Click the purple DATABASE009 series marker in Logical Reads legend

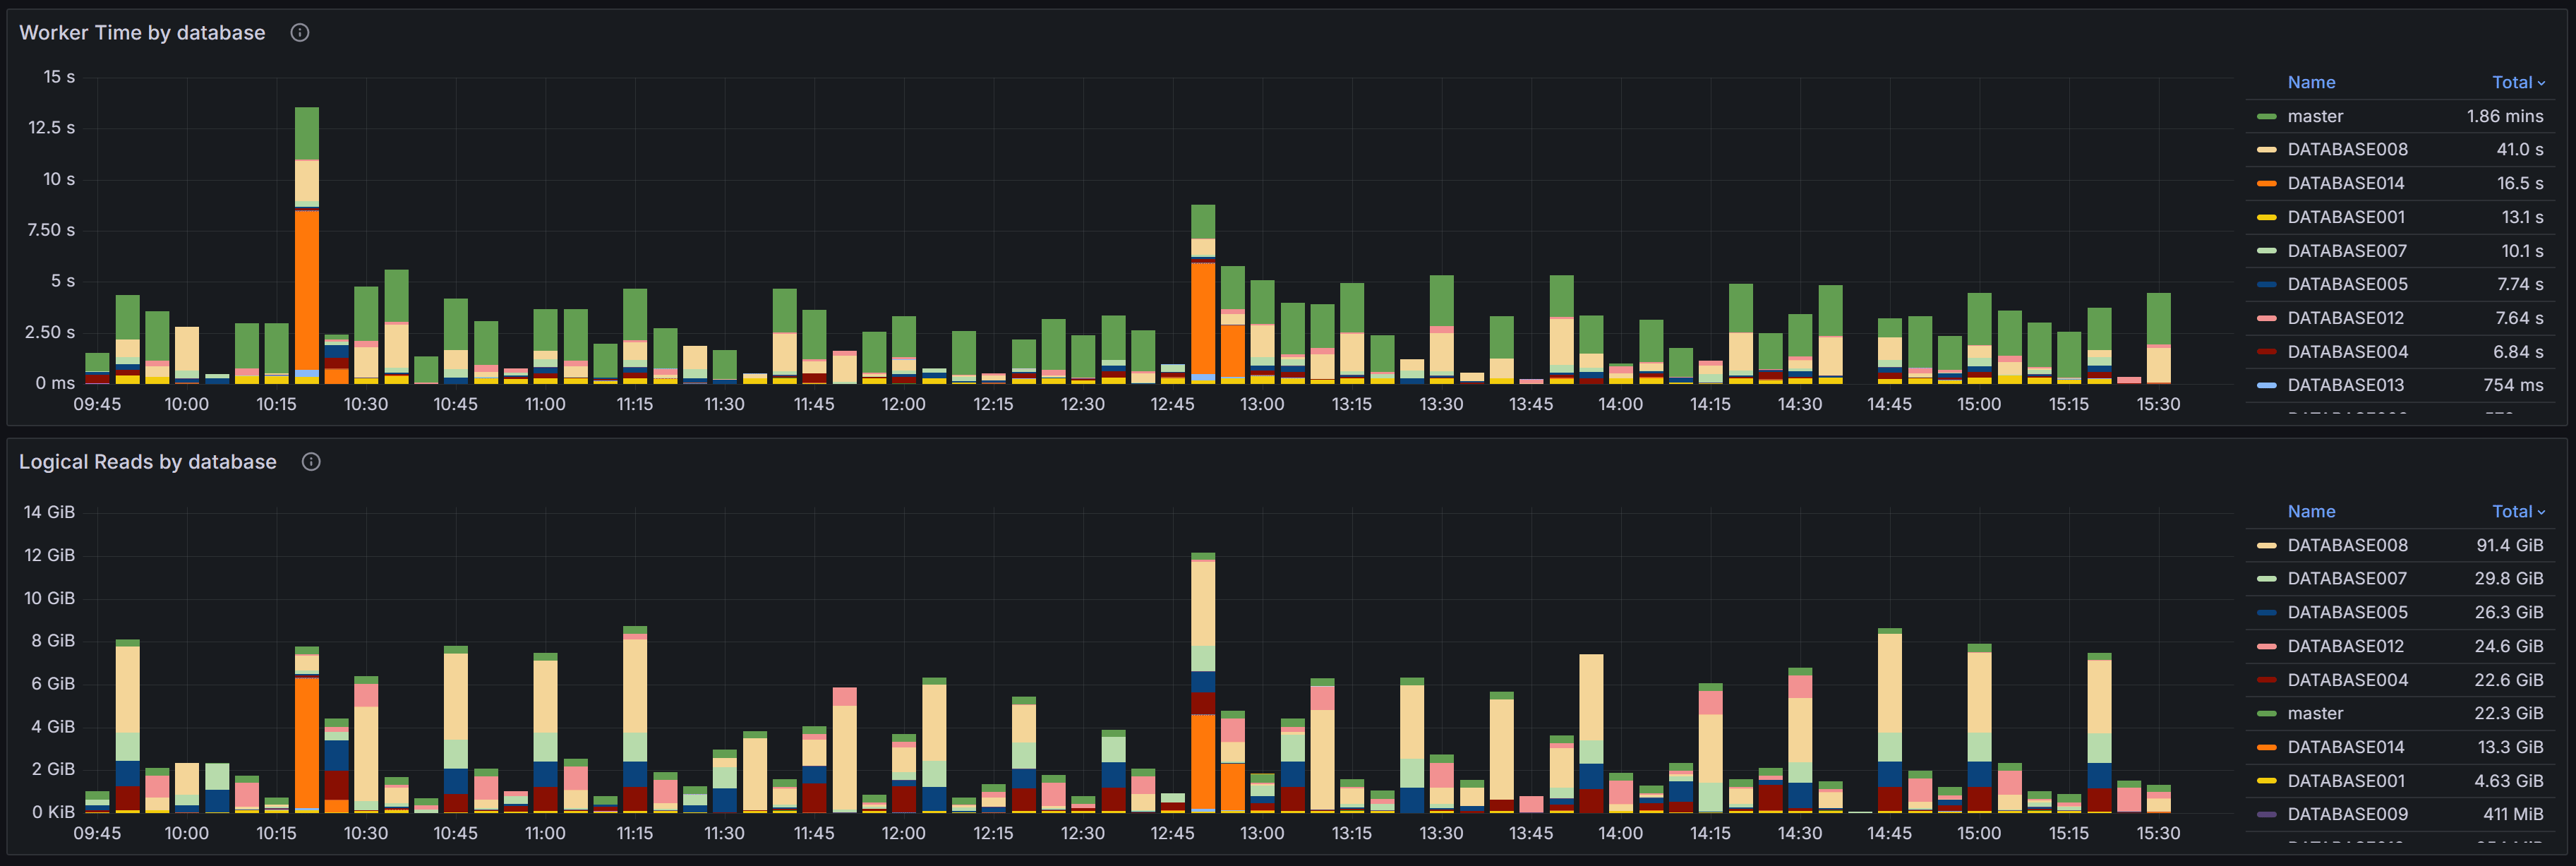[x=2271, y=814]
